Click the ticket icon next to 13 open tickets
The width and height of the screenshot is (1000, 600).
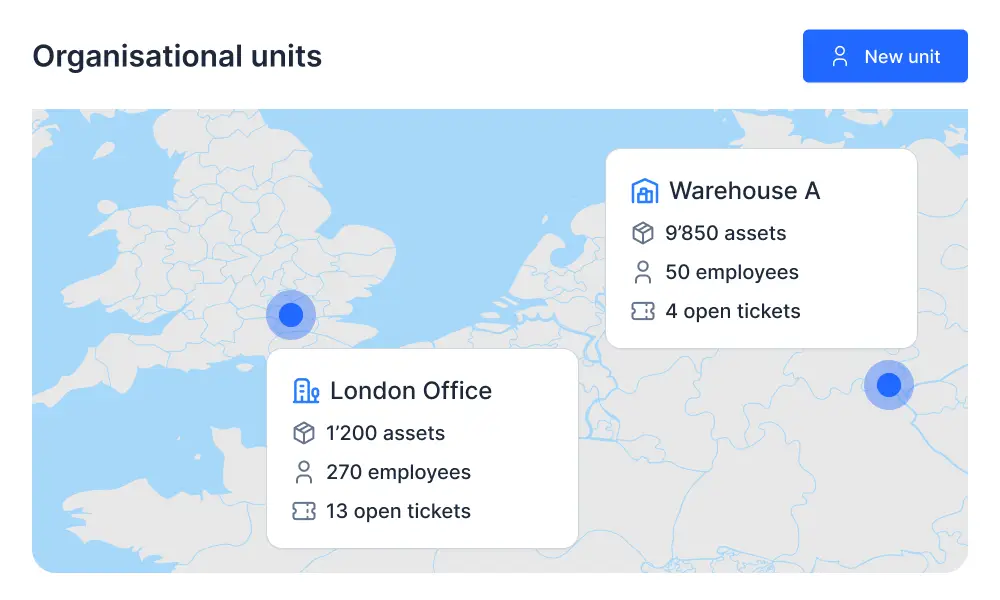pyautogui.click(x=304, y=511)
